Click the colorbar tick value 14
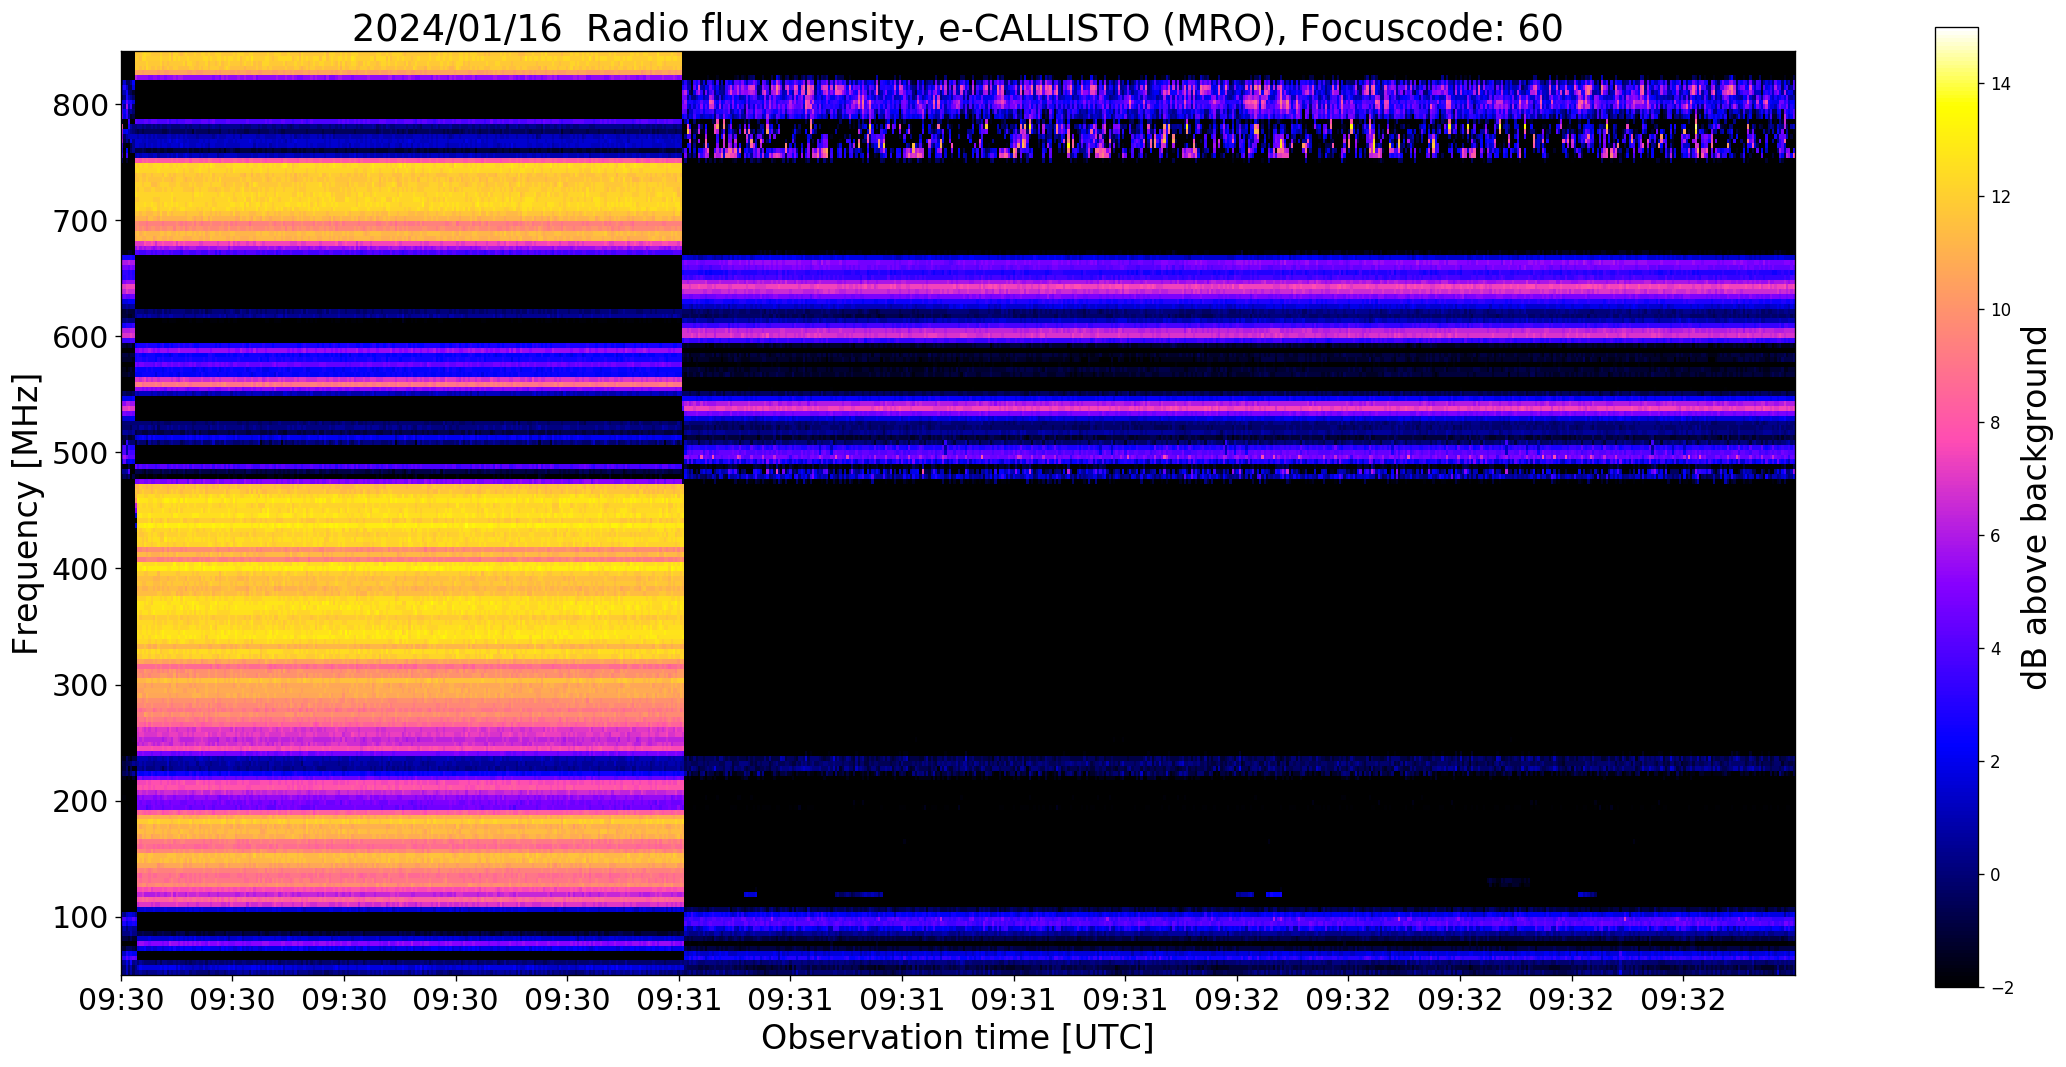The image size is (2066, 1067). (x=2001, y=84)
